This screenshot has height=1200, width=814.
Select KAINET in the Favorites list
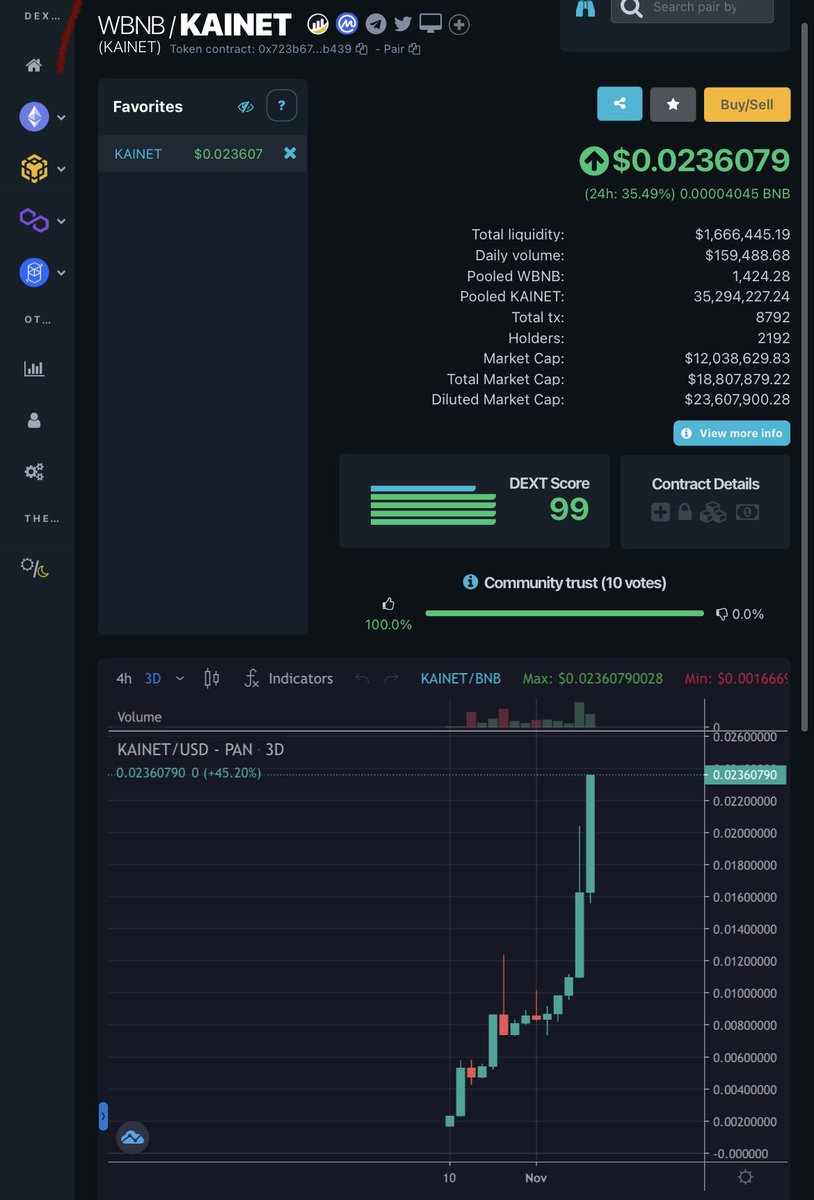click(x=138, y=154)
